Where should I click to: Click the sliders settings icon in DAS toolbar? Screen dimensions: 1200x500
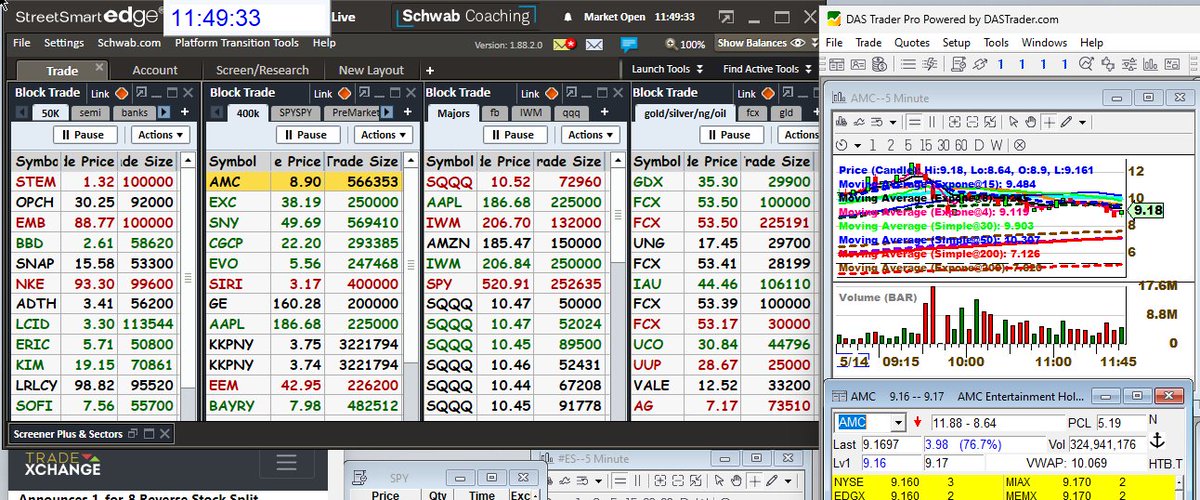coord(1129,64)
